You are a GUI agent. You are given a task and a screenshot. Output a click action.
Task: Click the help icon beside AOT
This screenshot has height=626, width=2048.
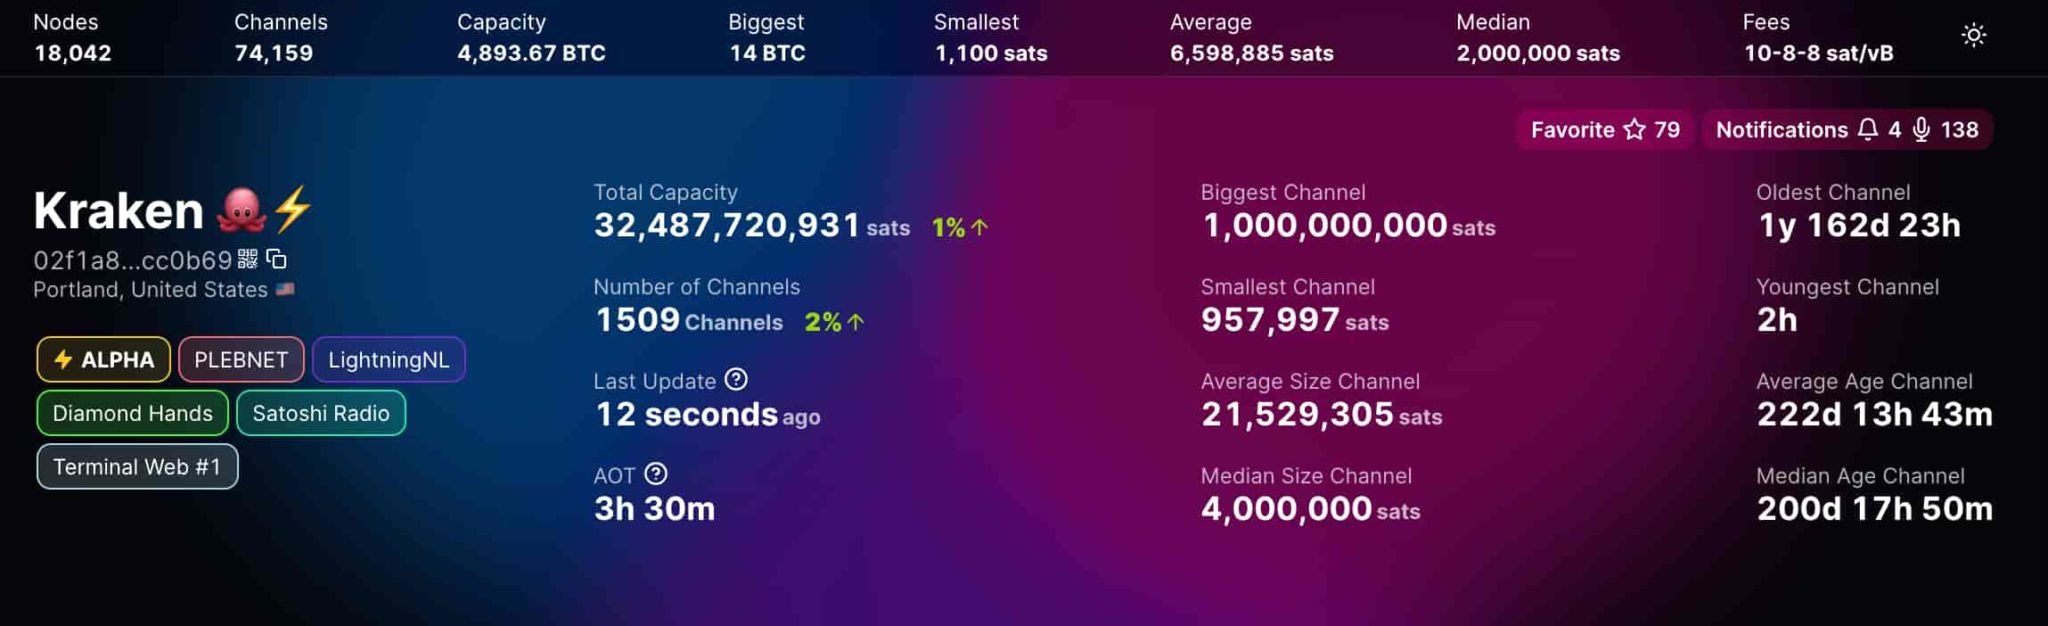tap(656, 474)
